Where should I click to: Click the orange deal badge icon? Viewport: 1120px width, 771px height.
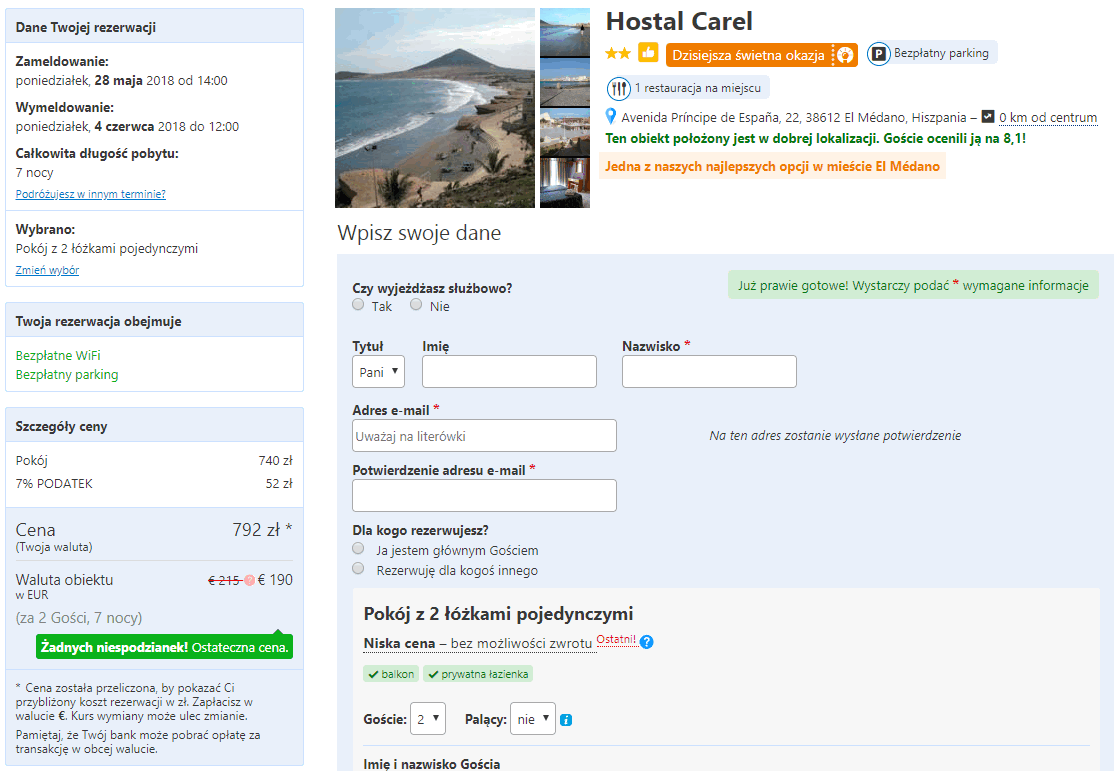[845, 55]
